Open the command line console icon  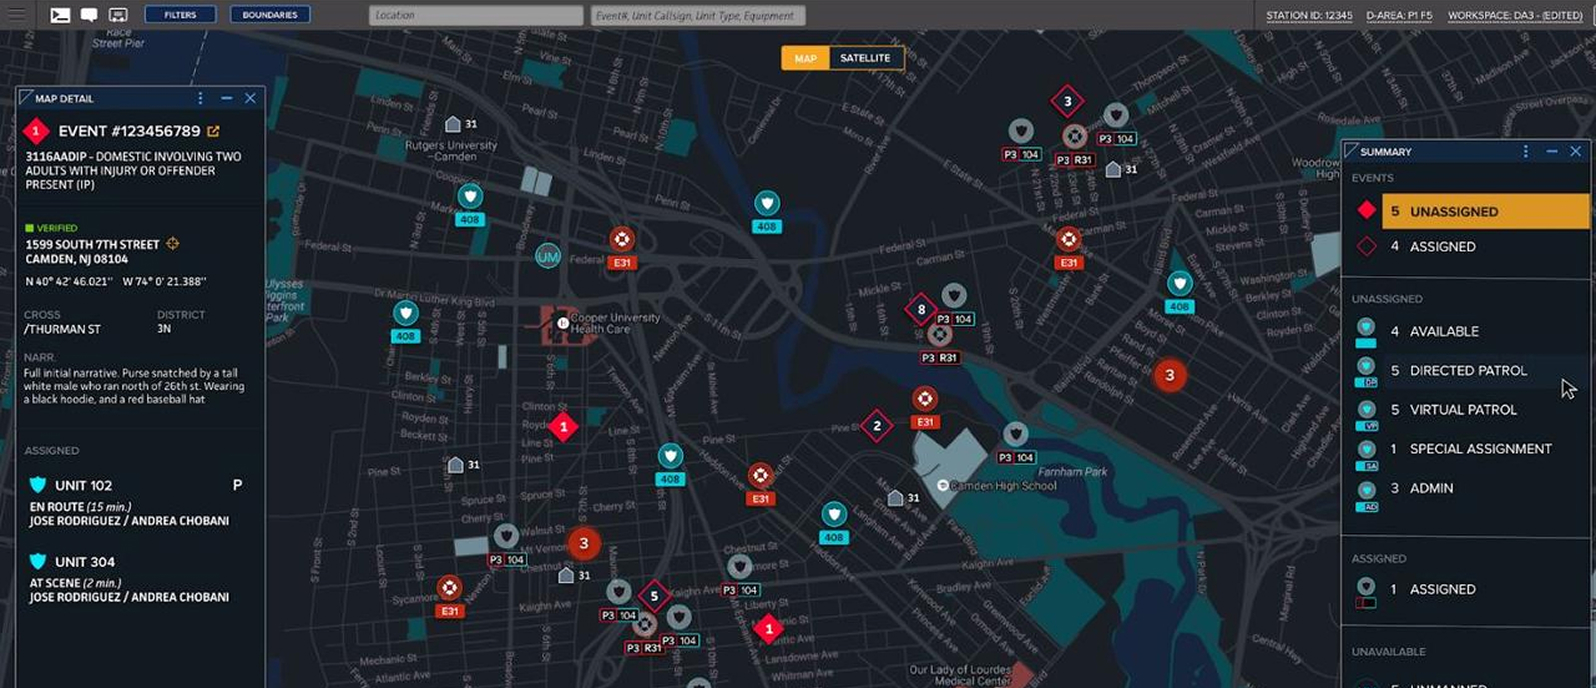[x=60, y=15]
